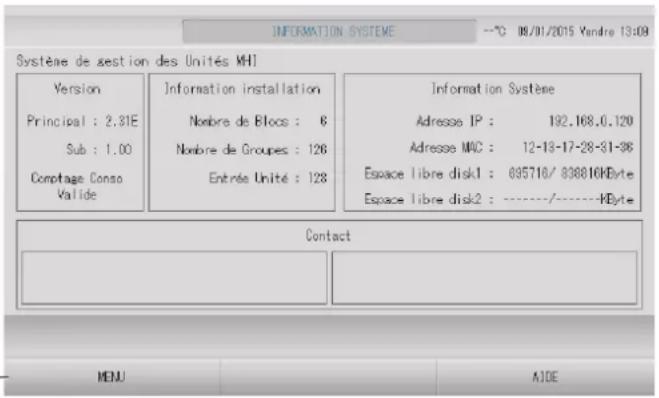The width and height of the screenshot is (659, 398).
Task: Click the 'Espace libre disk1' label
Action: tap(429, 173)
